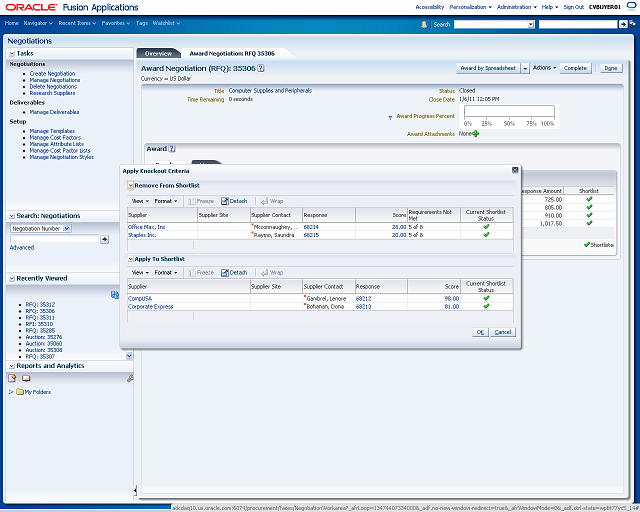Switch to the Overview tab

coord(158,53)
